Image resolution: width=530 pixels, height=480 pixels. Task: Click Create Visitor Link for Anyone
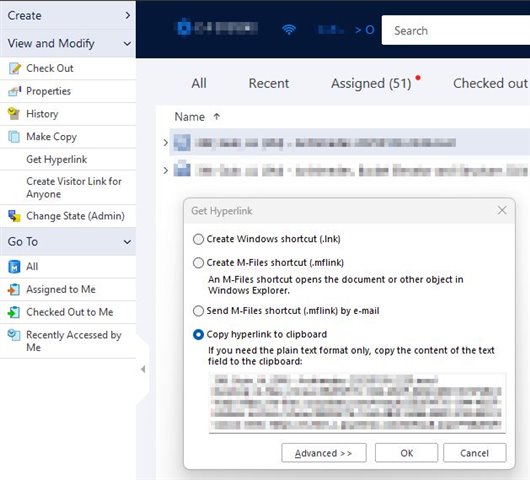74,188
